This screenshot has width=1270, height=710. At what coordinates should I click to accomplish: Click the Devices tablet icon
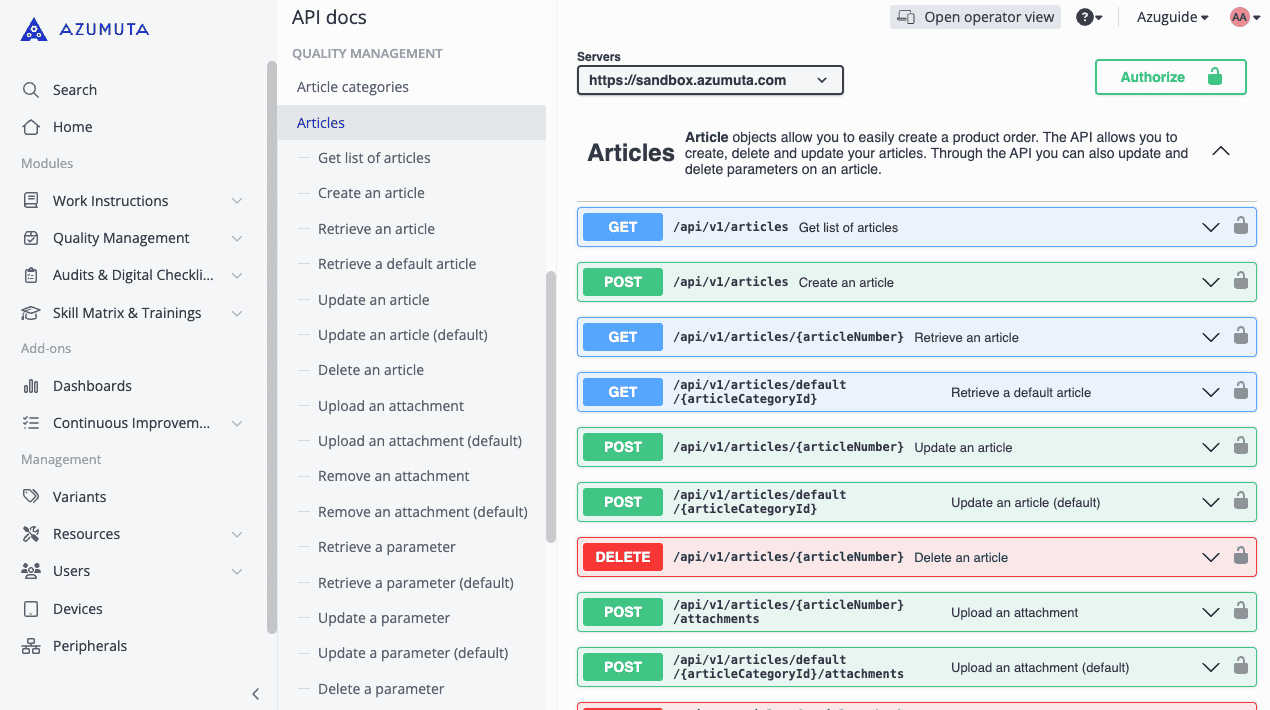[x=31, y=609]
